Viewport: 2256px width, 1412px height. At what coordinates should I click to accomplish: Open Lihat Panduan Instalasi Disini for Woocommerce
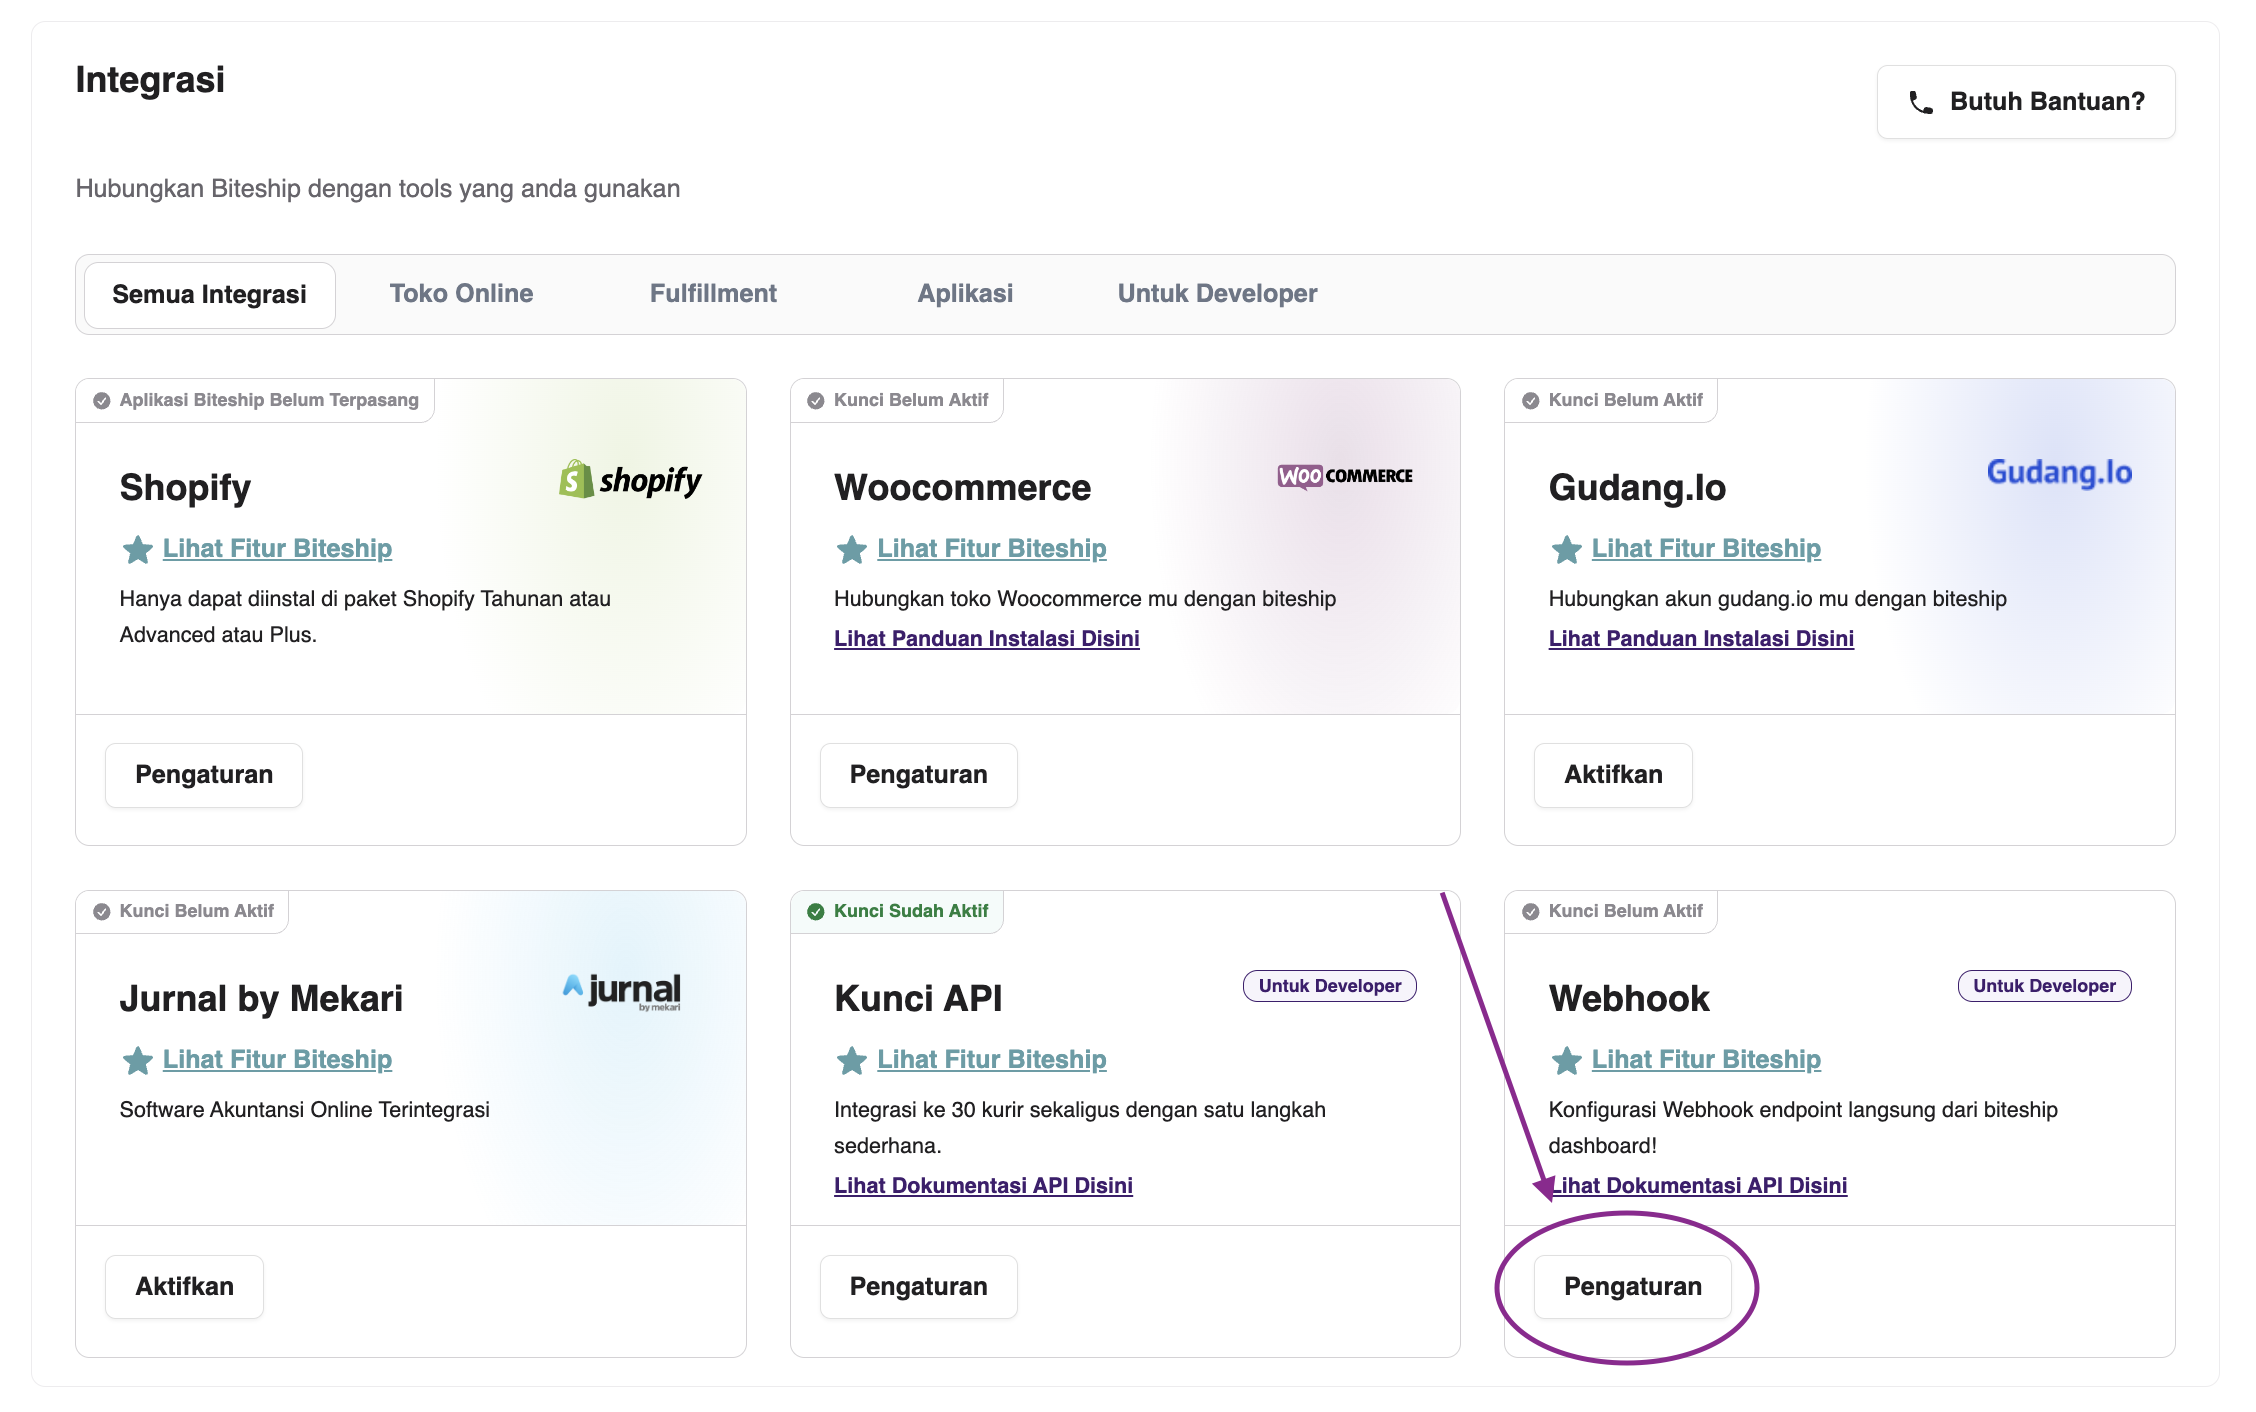point(986,637)
